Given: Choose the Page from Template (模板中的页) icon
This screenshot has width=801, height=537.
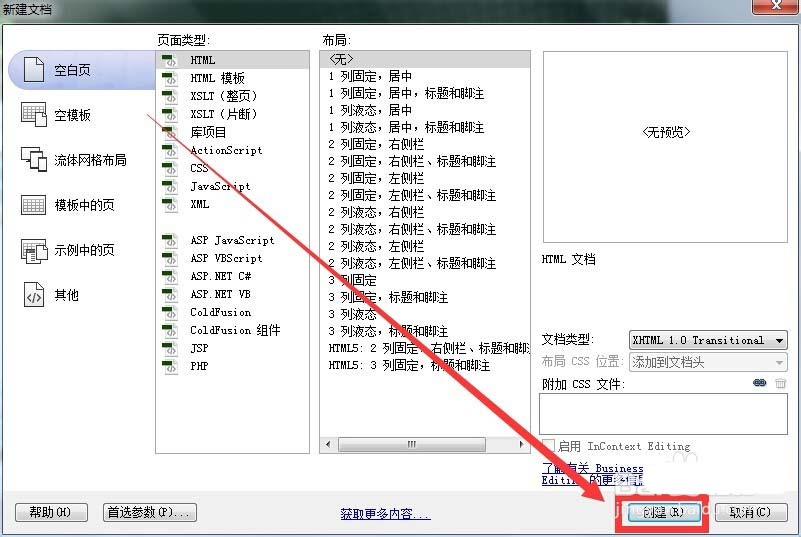Looking at the screenshot, I should click(35, 205).
